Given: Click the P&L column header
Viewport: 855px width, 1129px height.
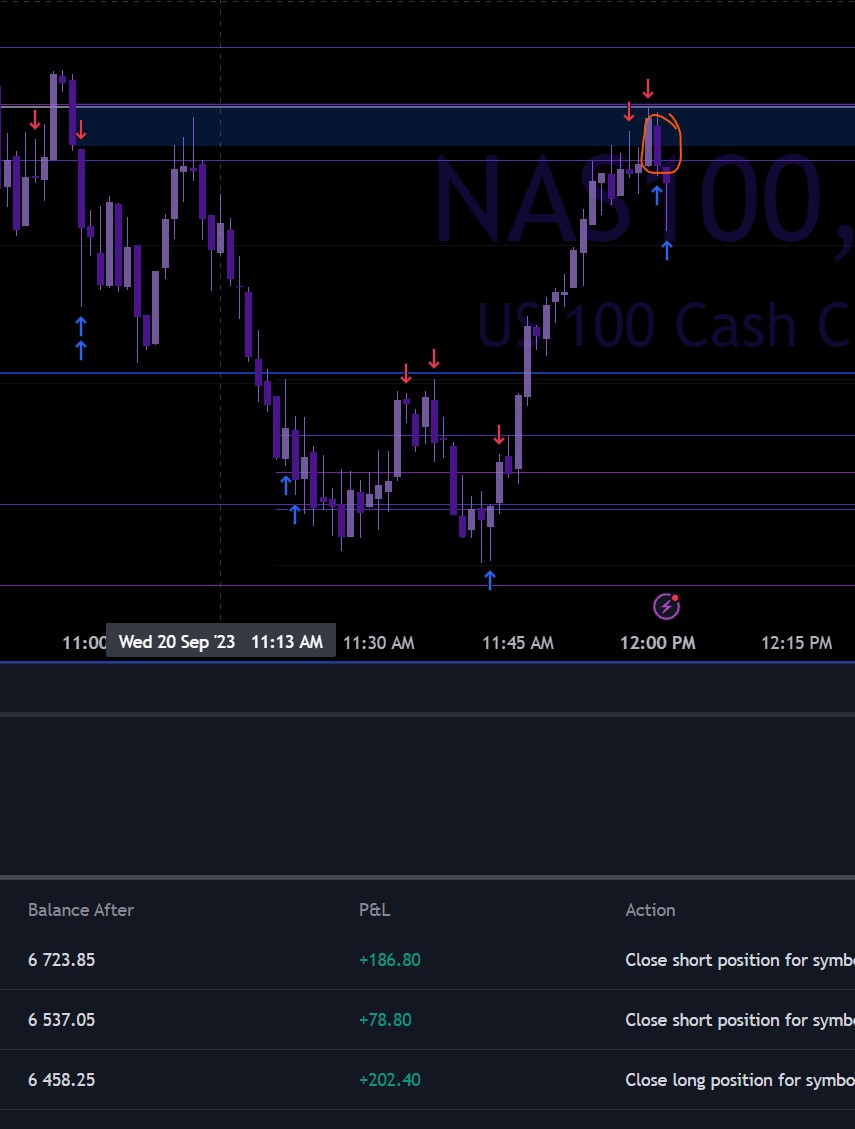Looking at the screenshot, I should pyautogui.click(x=375, y=910).
